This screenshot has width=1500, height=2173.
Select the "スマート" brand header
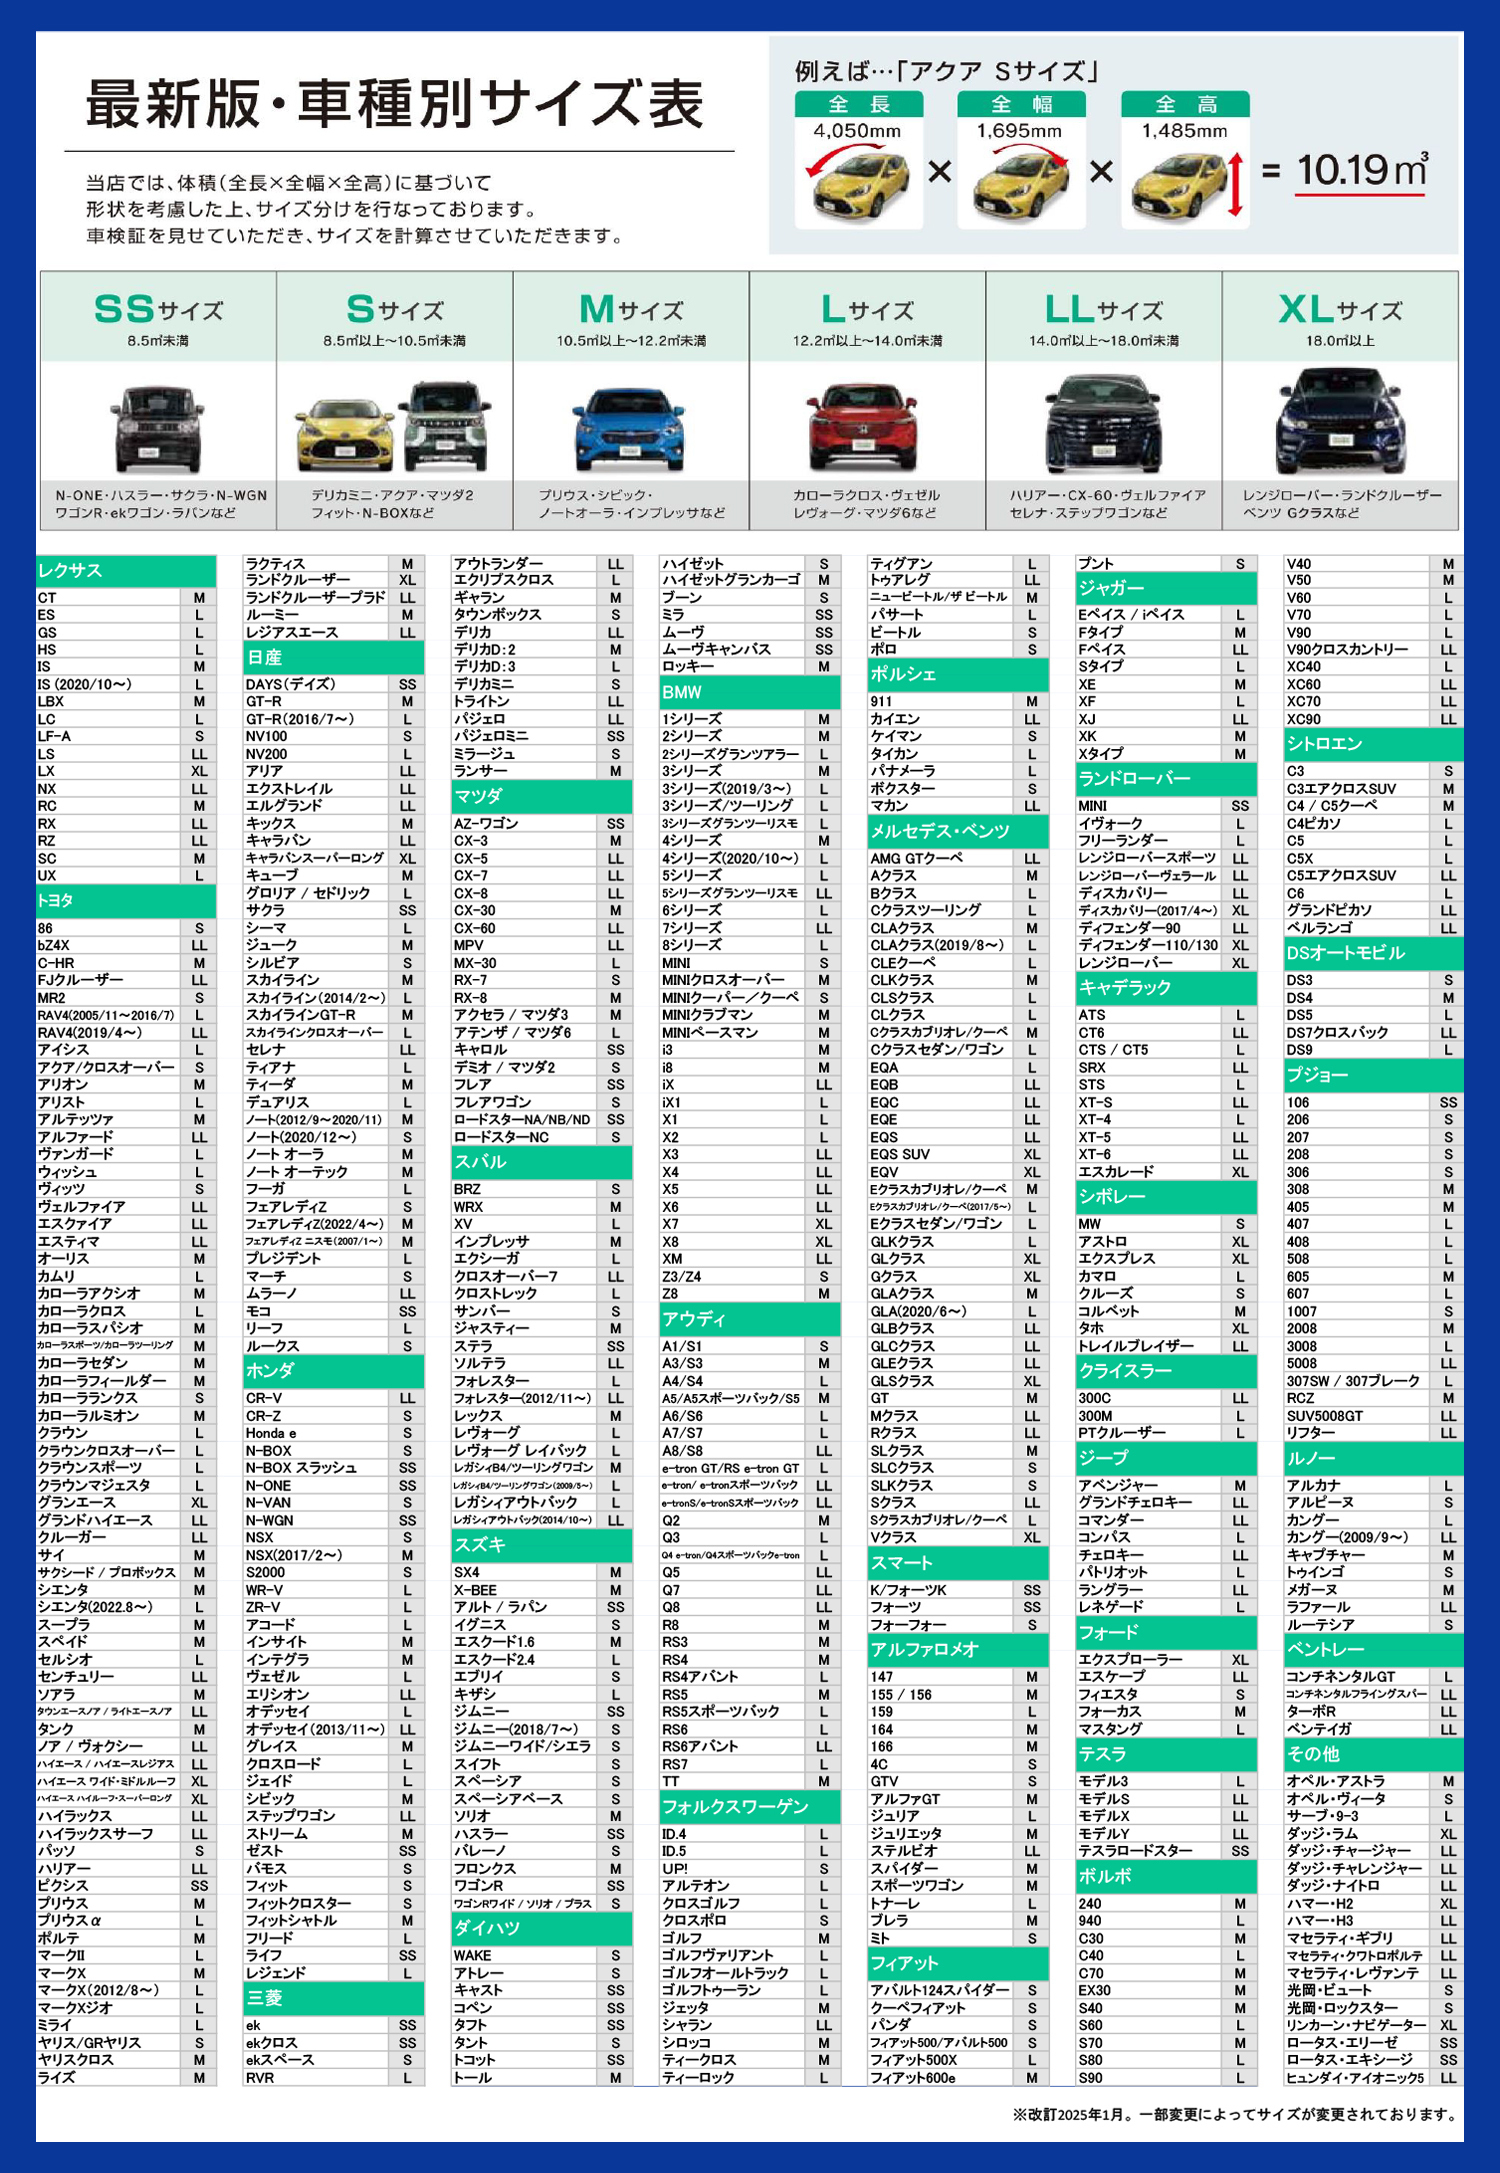click(x=958, y=1563)
